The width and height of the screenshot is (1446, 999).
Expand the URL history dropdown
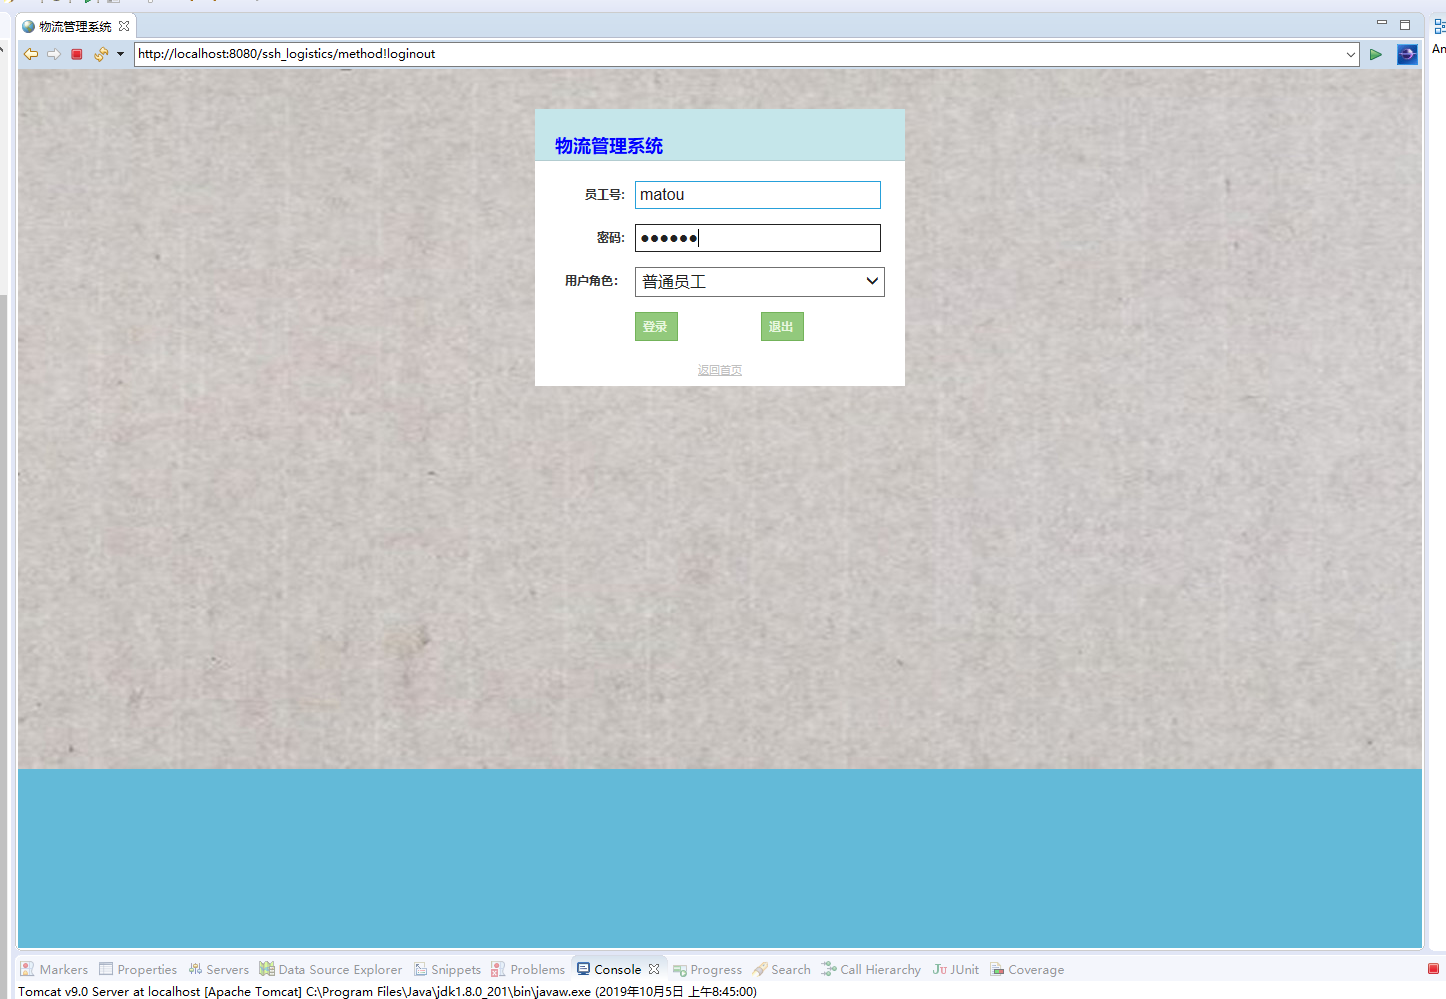(1351, 54)
